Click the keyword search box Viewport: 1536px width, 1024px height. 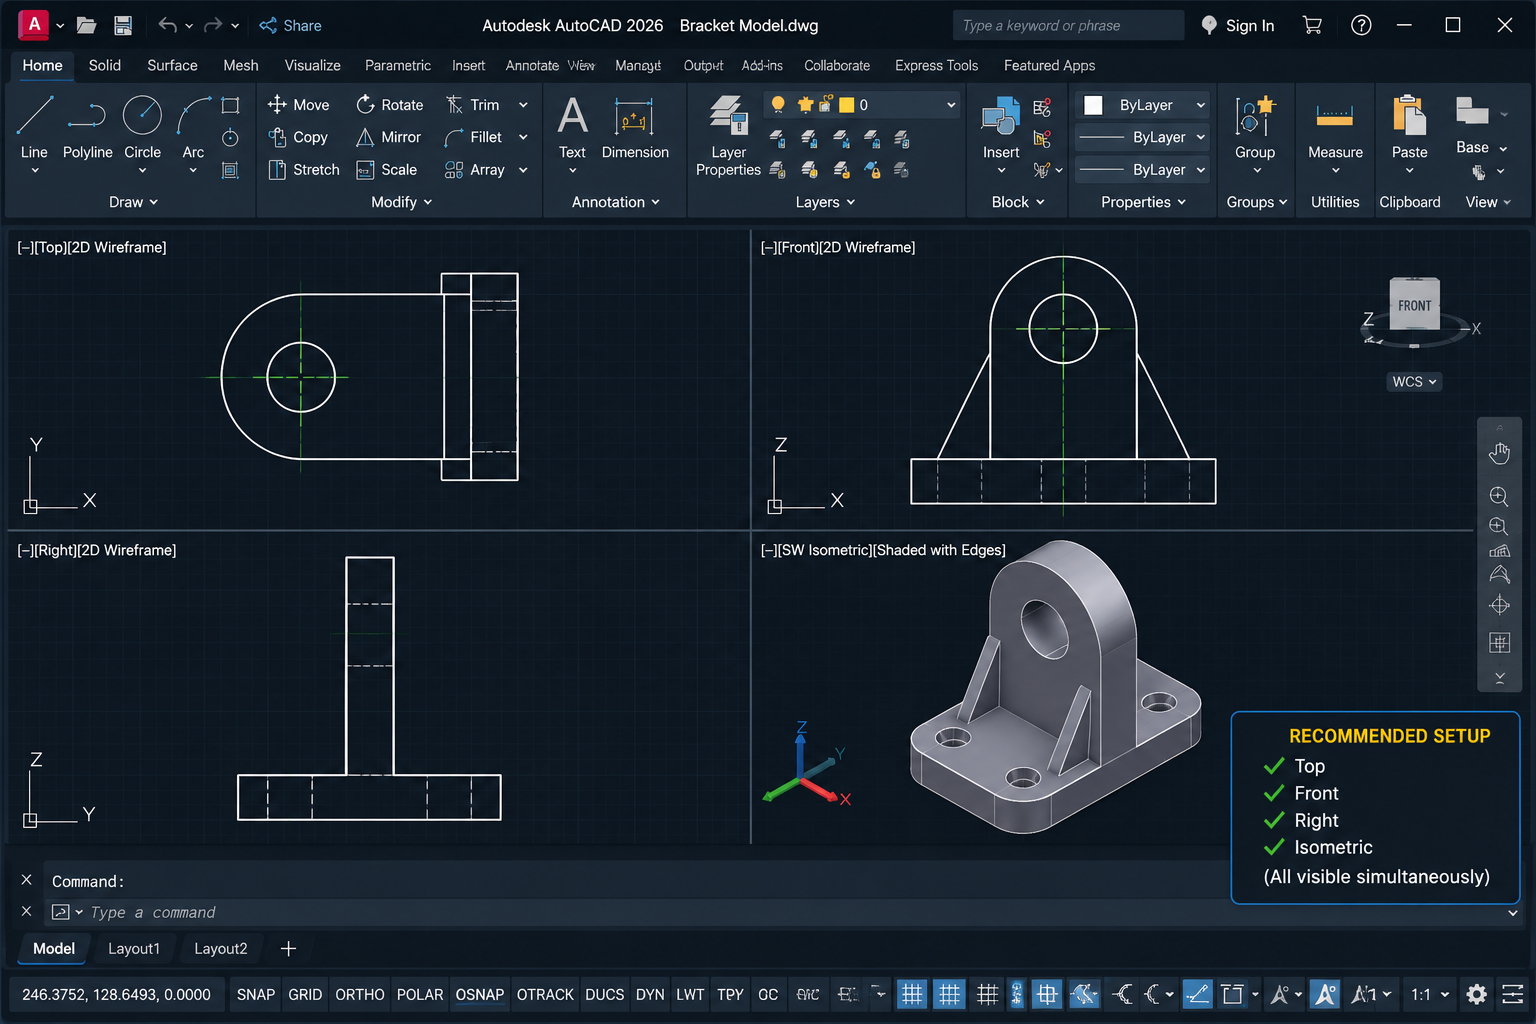pyautogui.click(x=1068, y=25)
